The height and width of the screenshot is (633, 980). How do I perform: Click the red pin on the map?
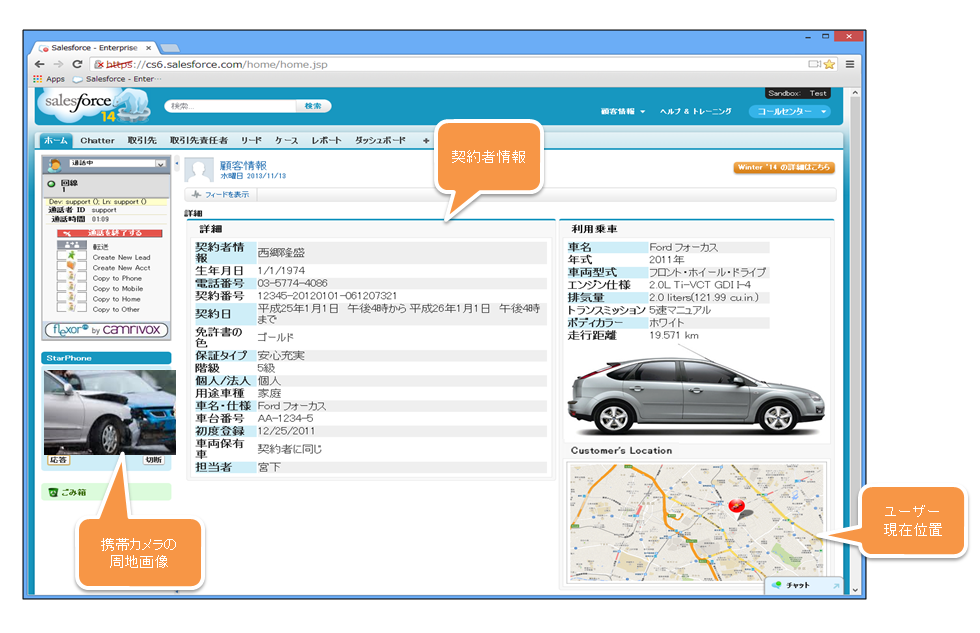click(737, 506)
